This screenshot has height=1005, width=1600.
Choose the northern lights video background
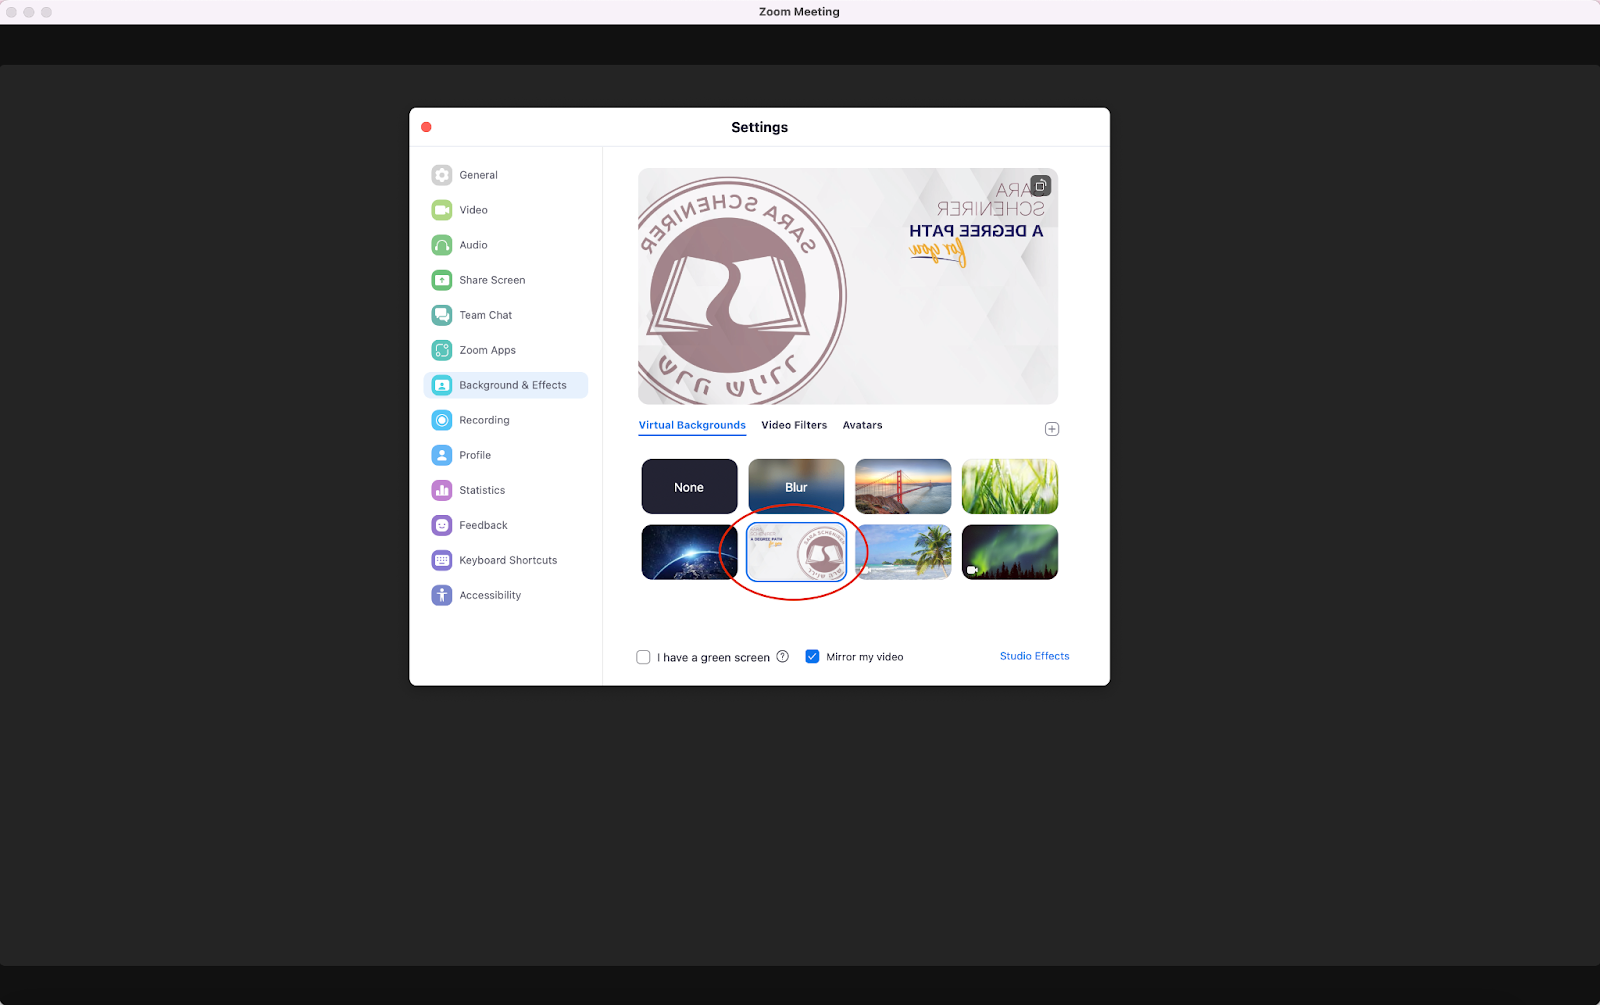[1010, 552]
